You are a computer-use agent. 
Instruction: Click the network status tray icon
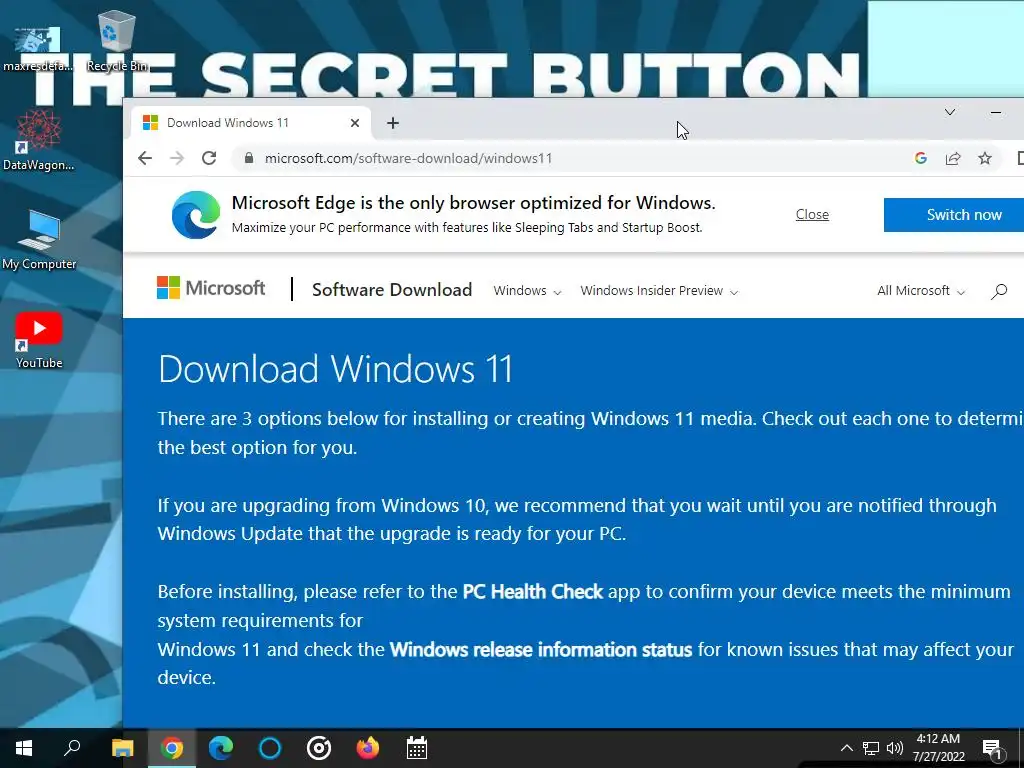click(x=871, y=748)
